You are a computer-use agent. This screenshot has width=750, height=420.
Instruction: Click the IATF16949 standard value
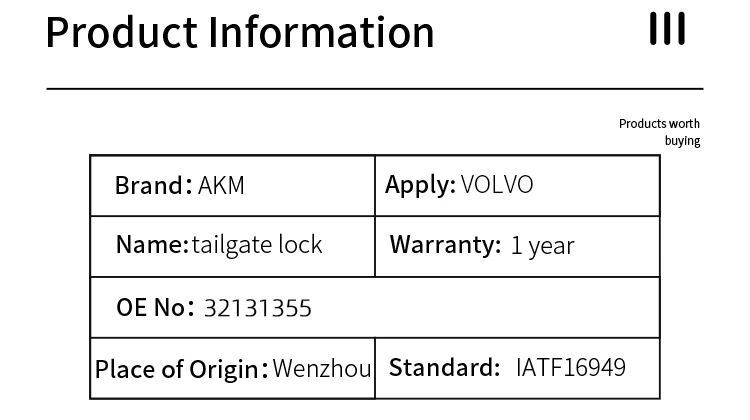pos(571,367)
